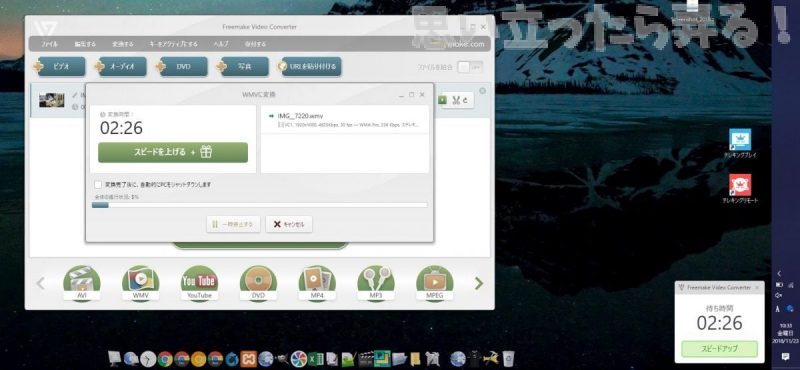Select the YouTube output format icon
800x370 pixels.
click(x=199, y=283)
